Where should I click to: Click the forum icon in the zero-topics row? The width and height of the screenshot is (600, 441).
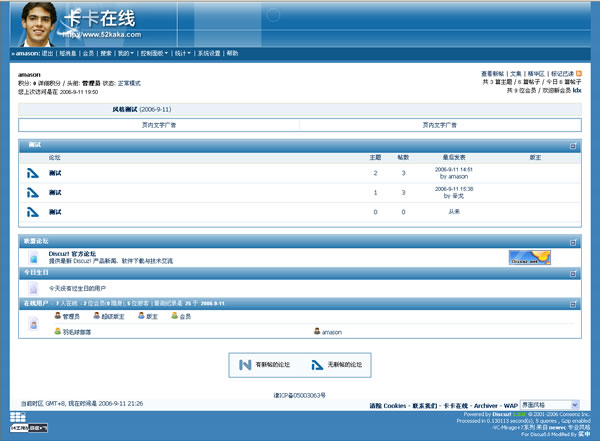(33, 212)
